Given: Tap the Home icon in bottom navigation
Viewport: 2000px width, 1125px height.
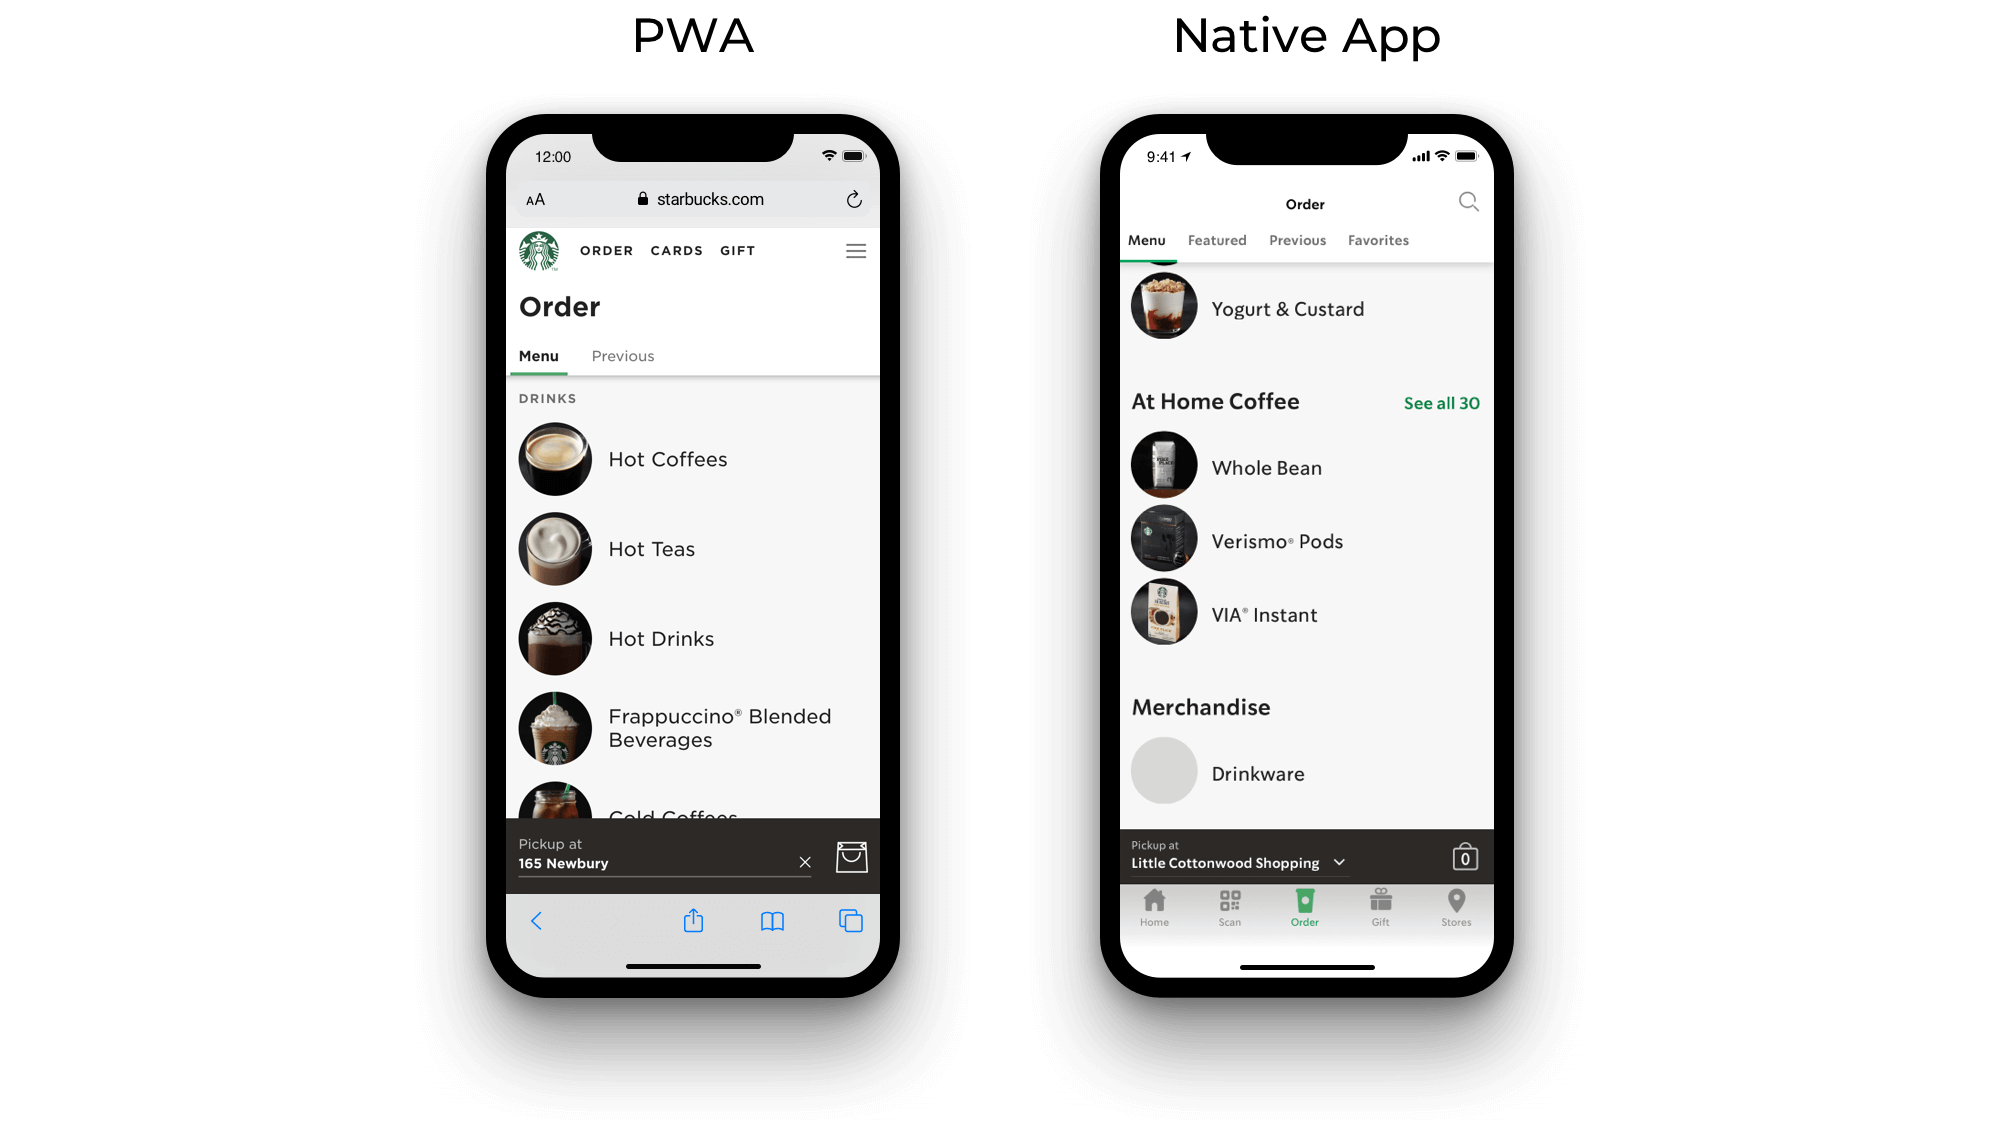Looking at the screenshot, I should click(1154, 907).
